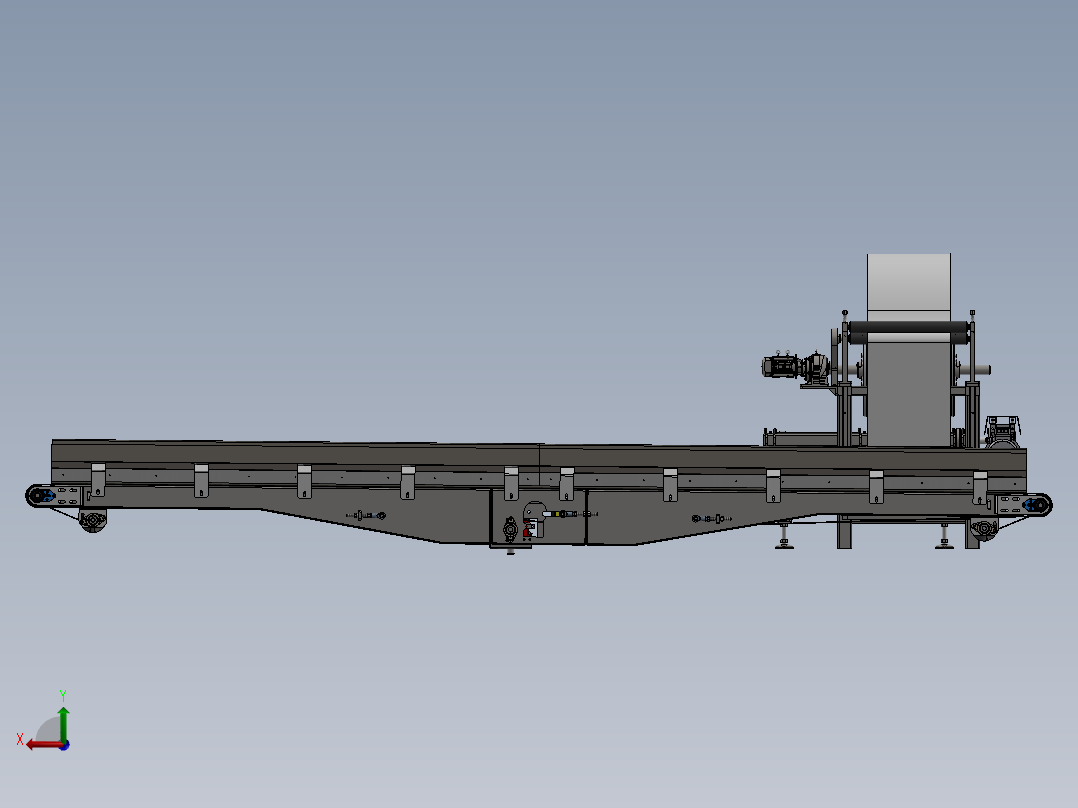Screen dimensions: 1078x808
Task: Click the green Y axis arrow of the triad
Action: (x=63, y=723)
